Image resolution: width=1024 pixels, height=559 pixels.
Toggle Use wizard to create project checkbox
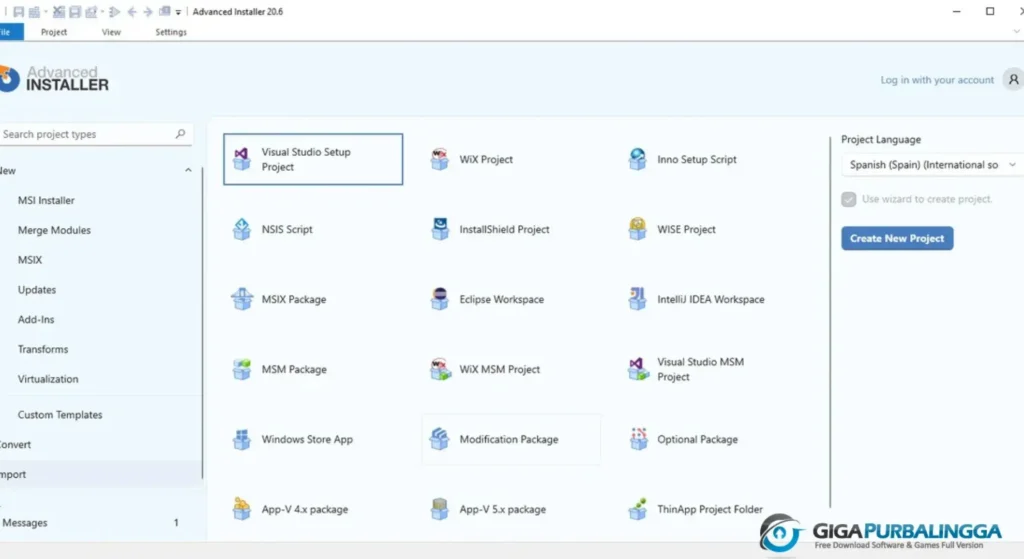pos(848,199)
